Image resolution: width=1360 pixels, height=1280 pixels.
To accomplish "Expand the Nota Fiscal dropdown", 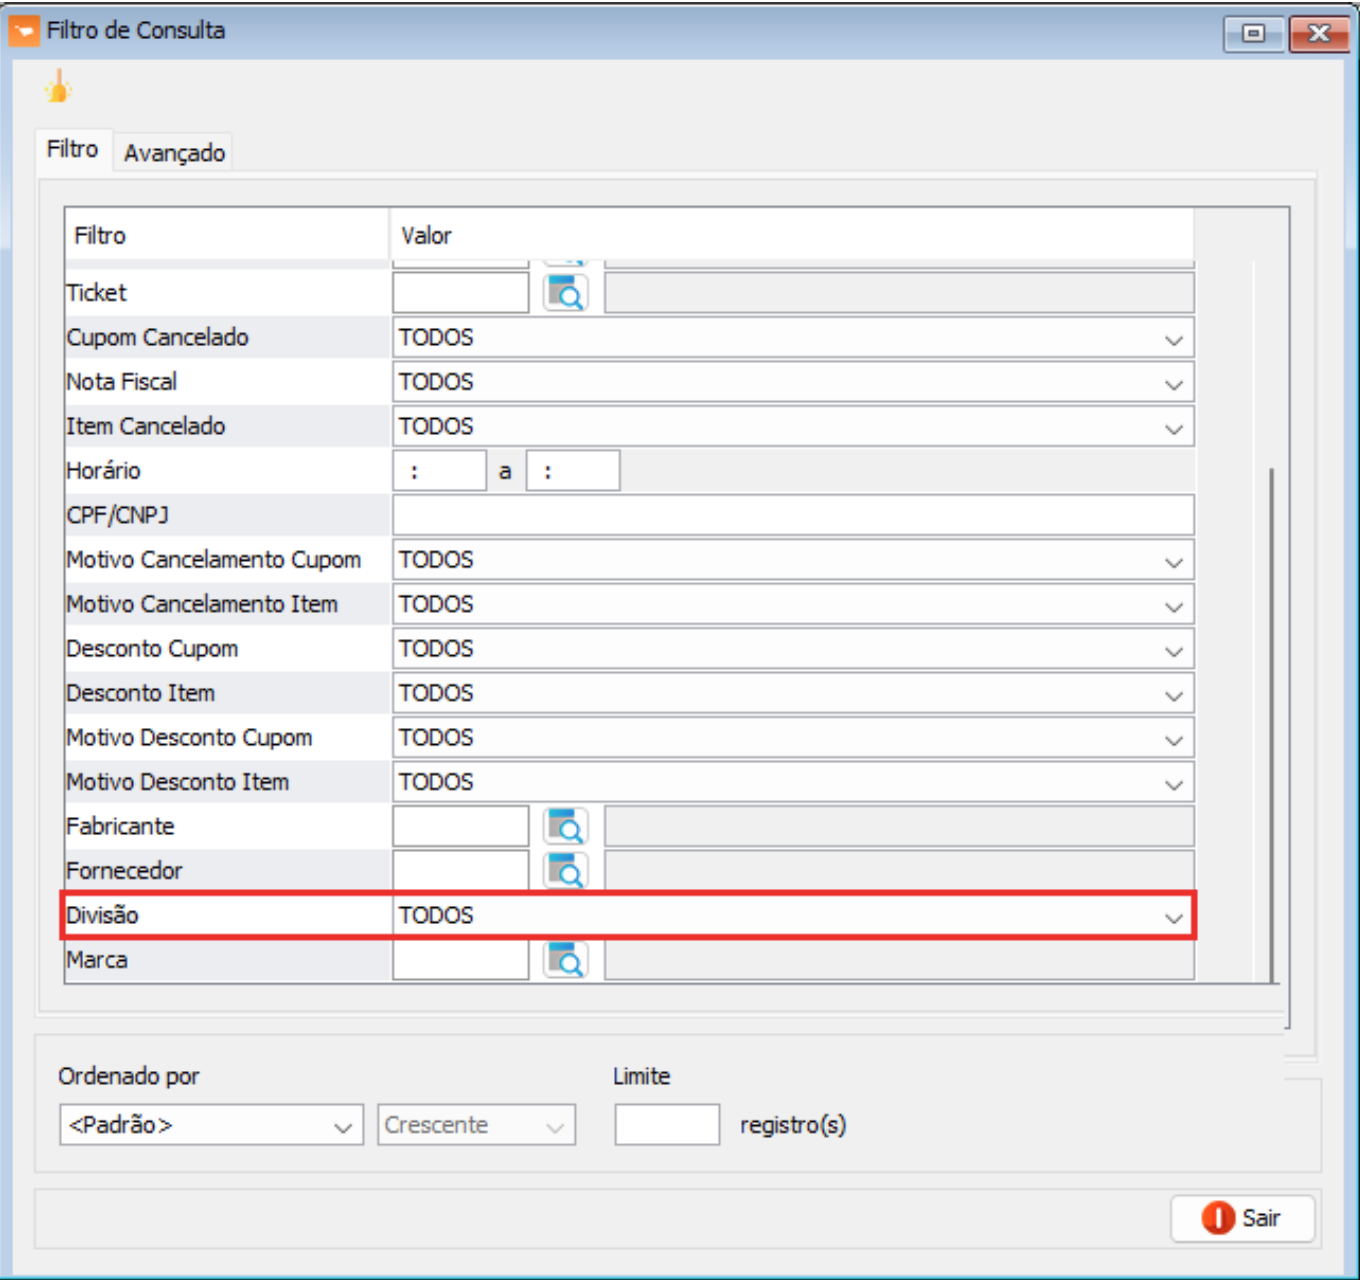I will point(1173,383).
